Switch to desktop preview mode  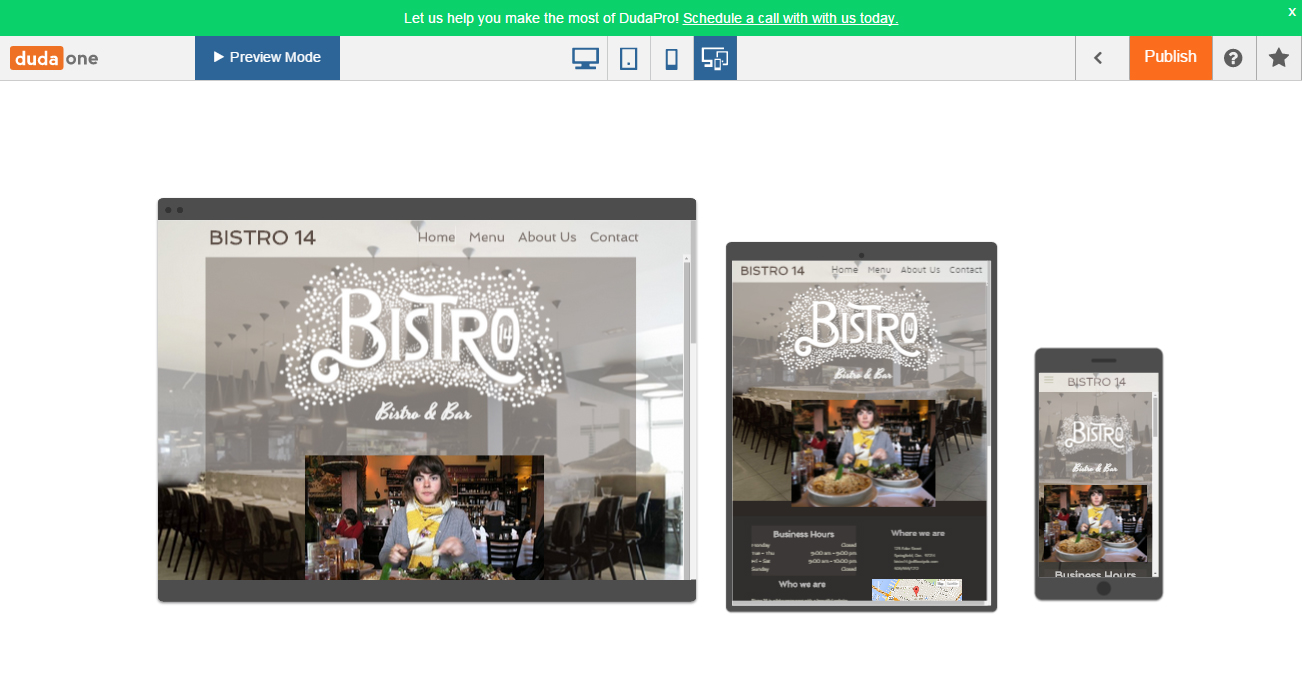(x=585, y=57)
